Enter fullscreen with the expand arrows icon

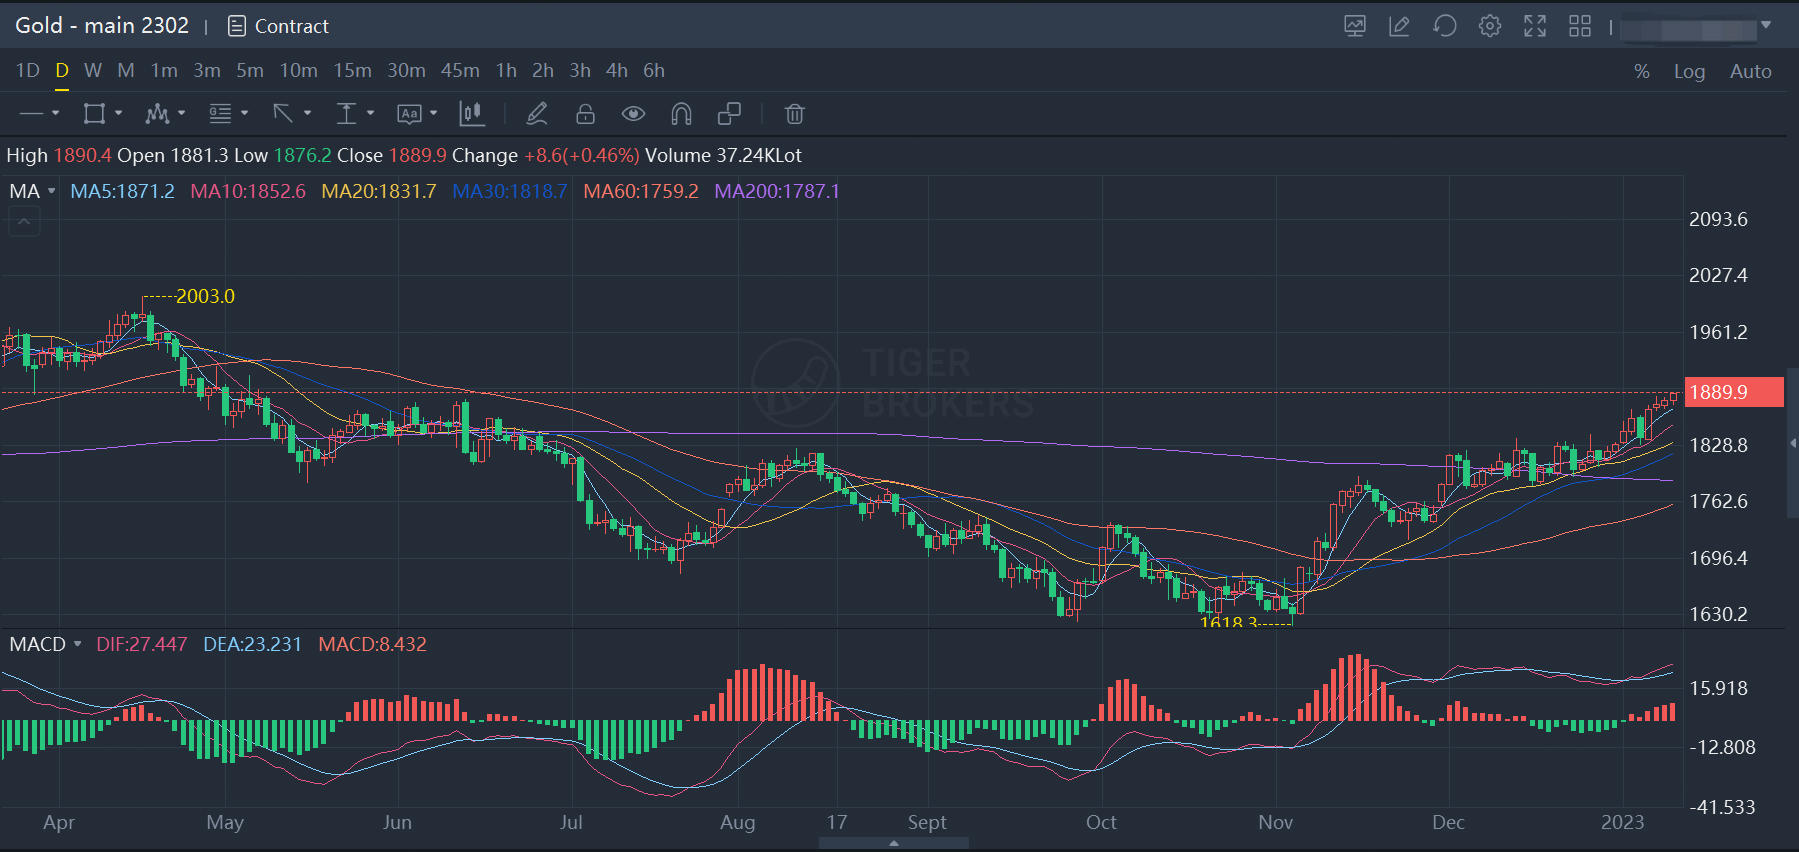coord(1534,26)
